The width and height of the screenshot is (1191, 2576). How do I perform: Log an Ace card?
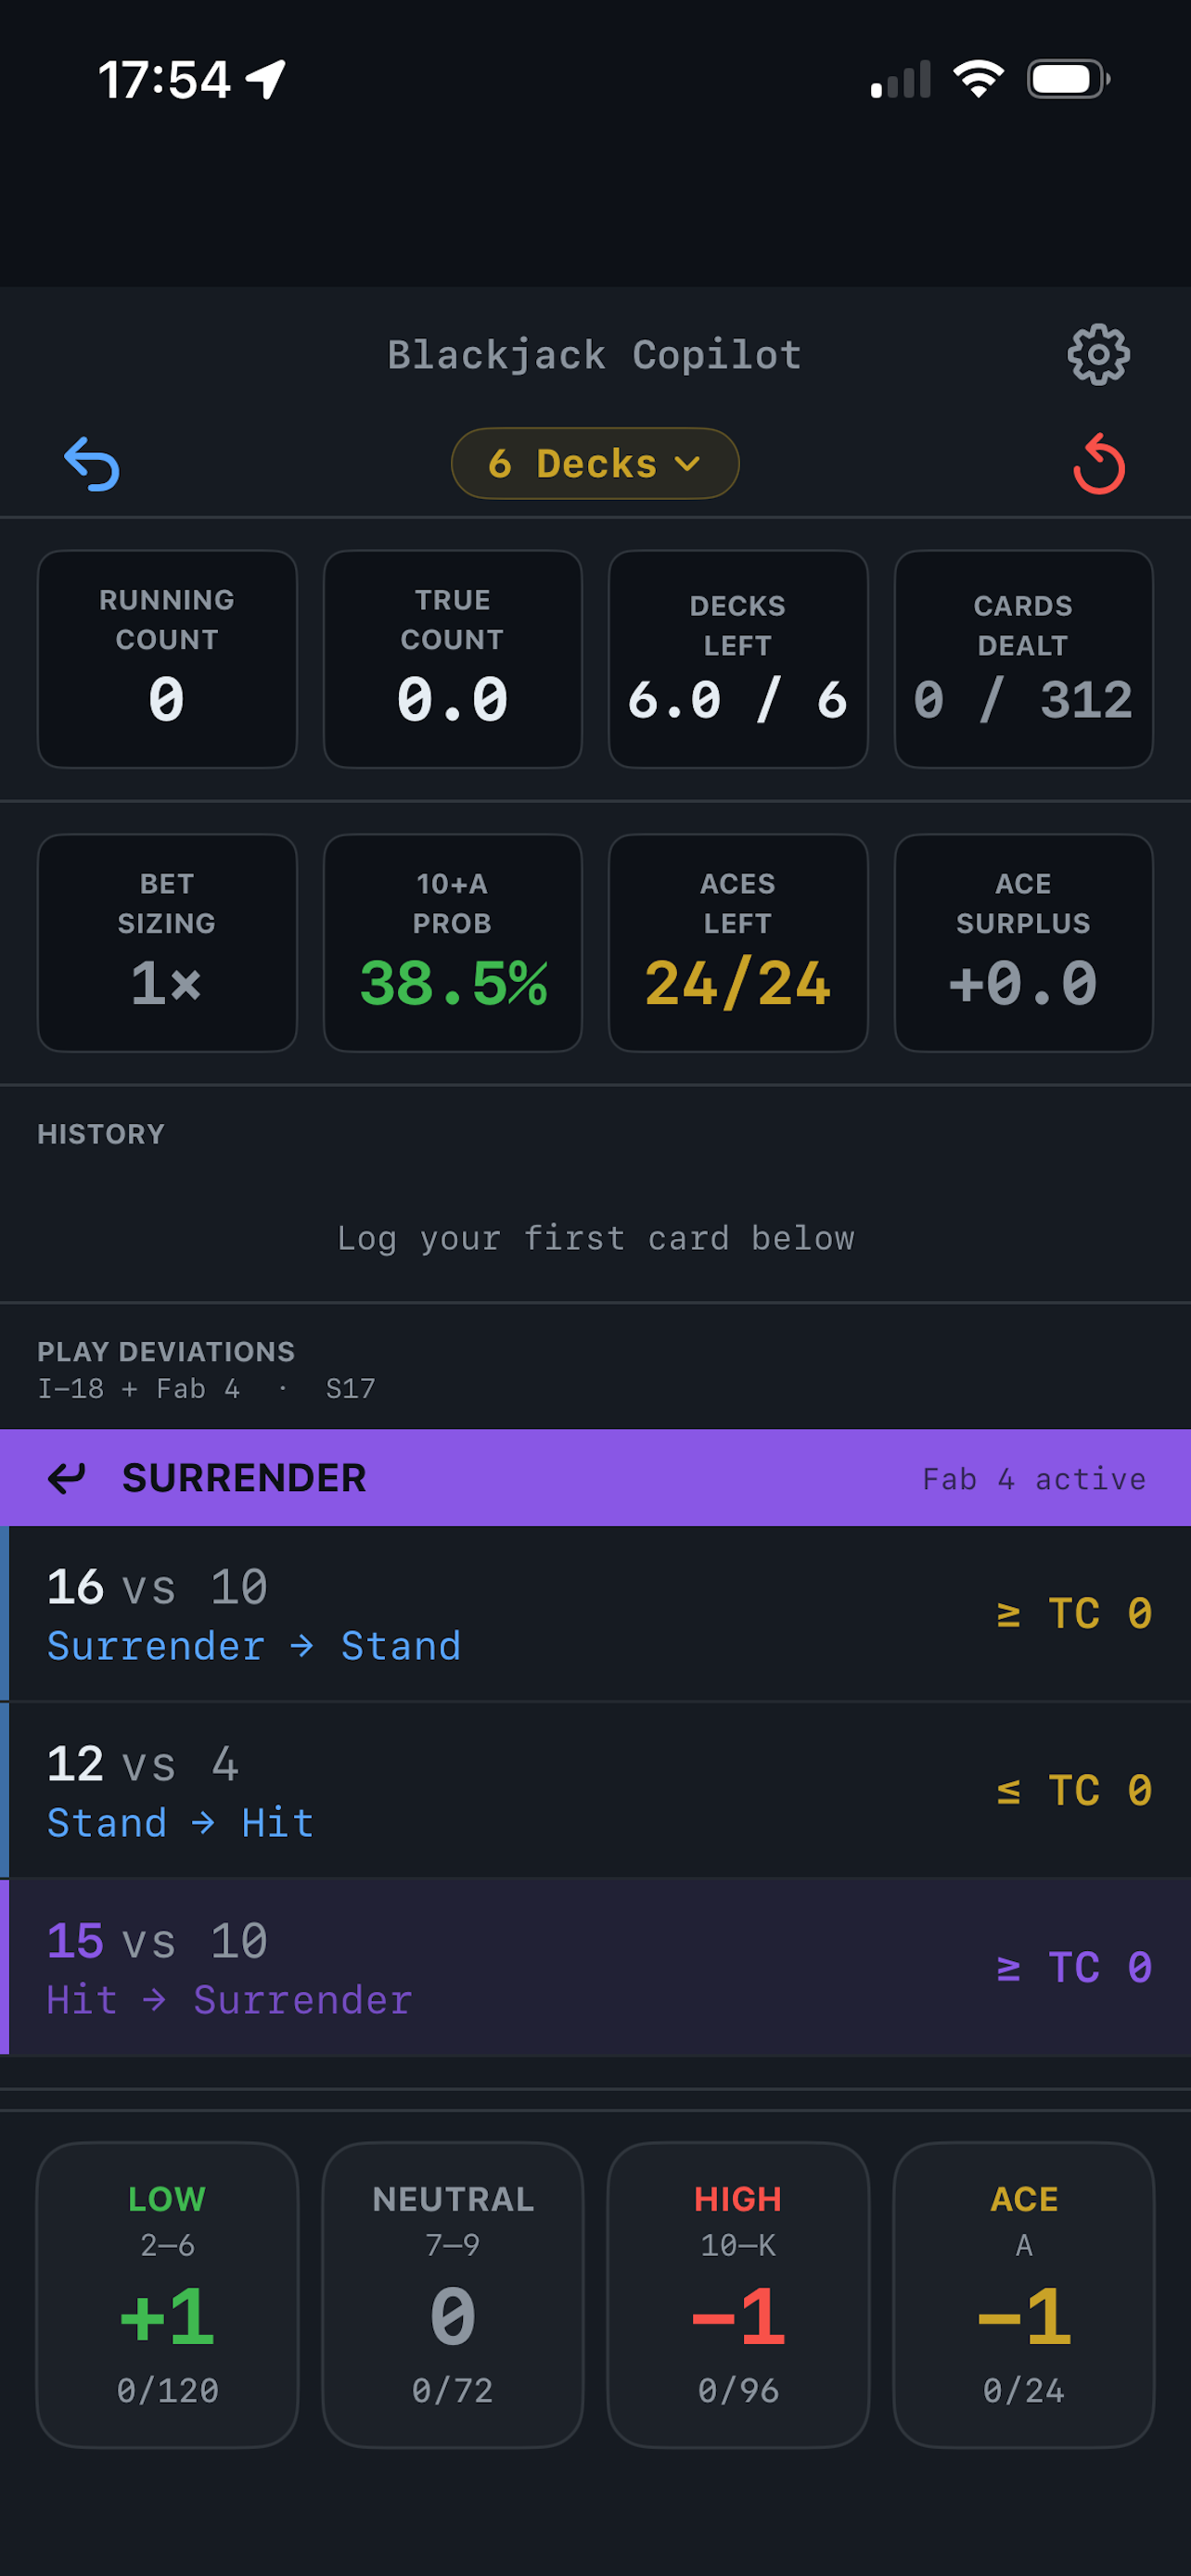coord(1023,2295)
